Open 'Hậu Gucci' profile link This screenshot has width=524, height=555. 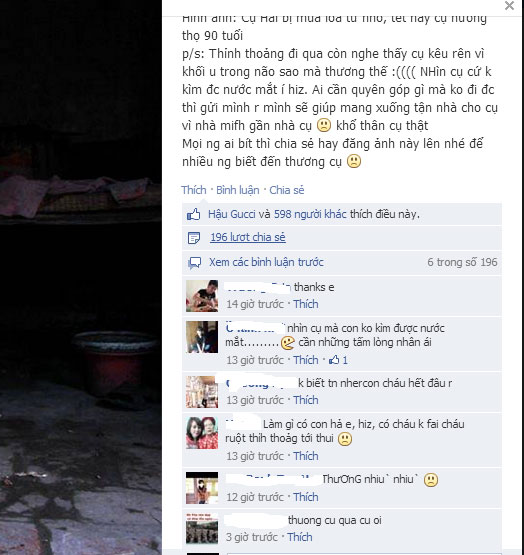232,214
